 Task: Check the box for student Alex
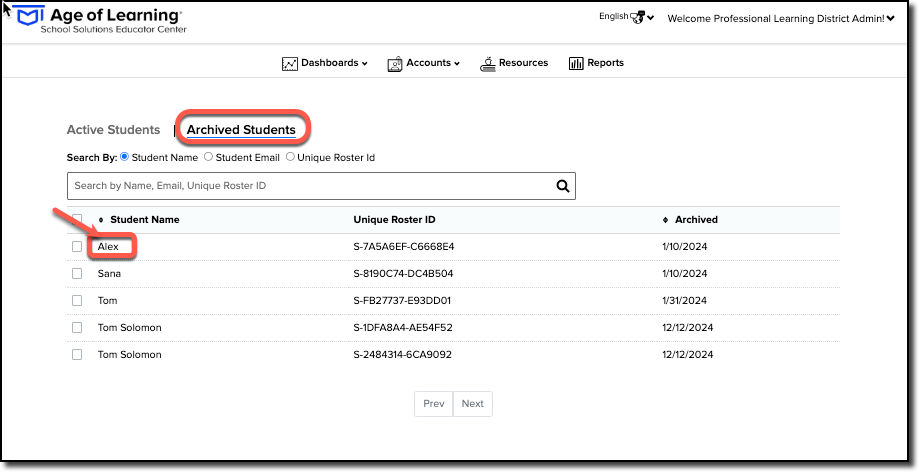(77, 246)
